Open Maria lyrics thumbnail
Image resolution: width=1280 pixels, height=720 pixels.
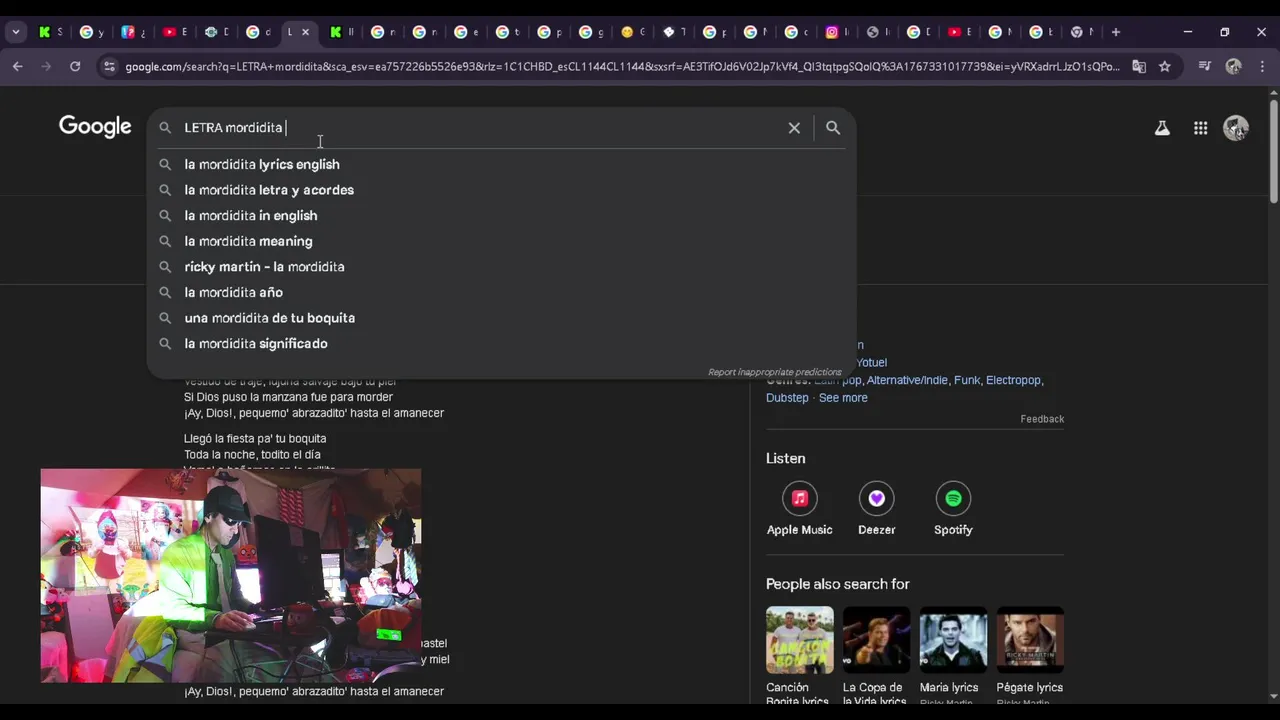pos(953,640)
